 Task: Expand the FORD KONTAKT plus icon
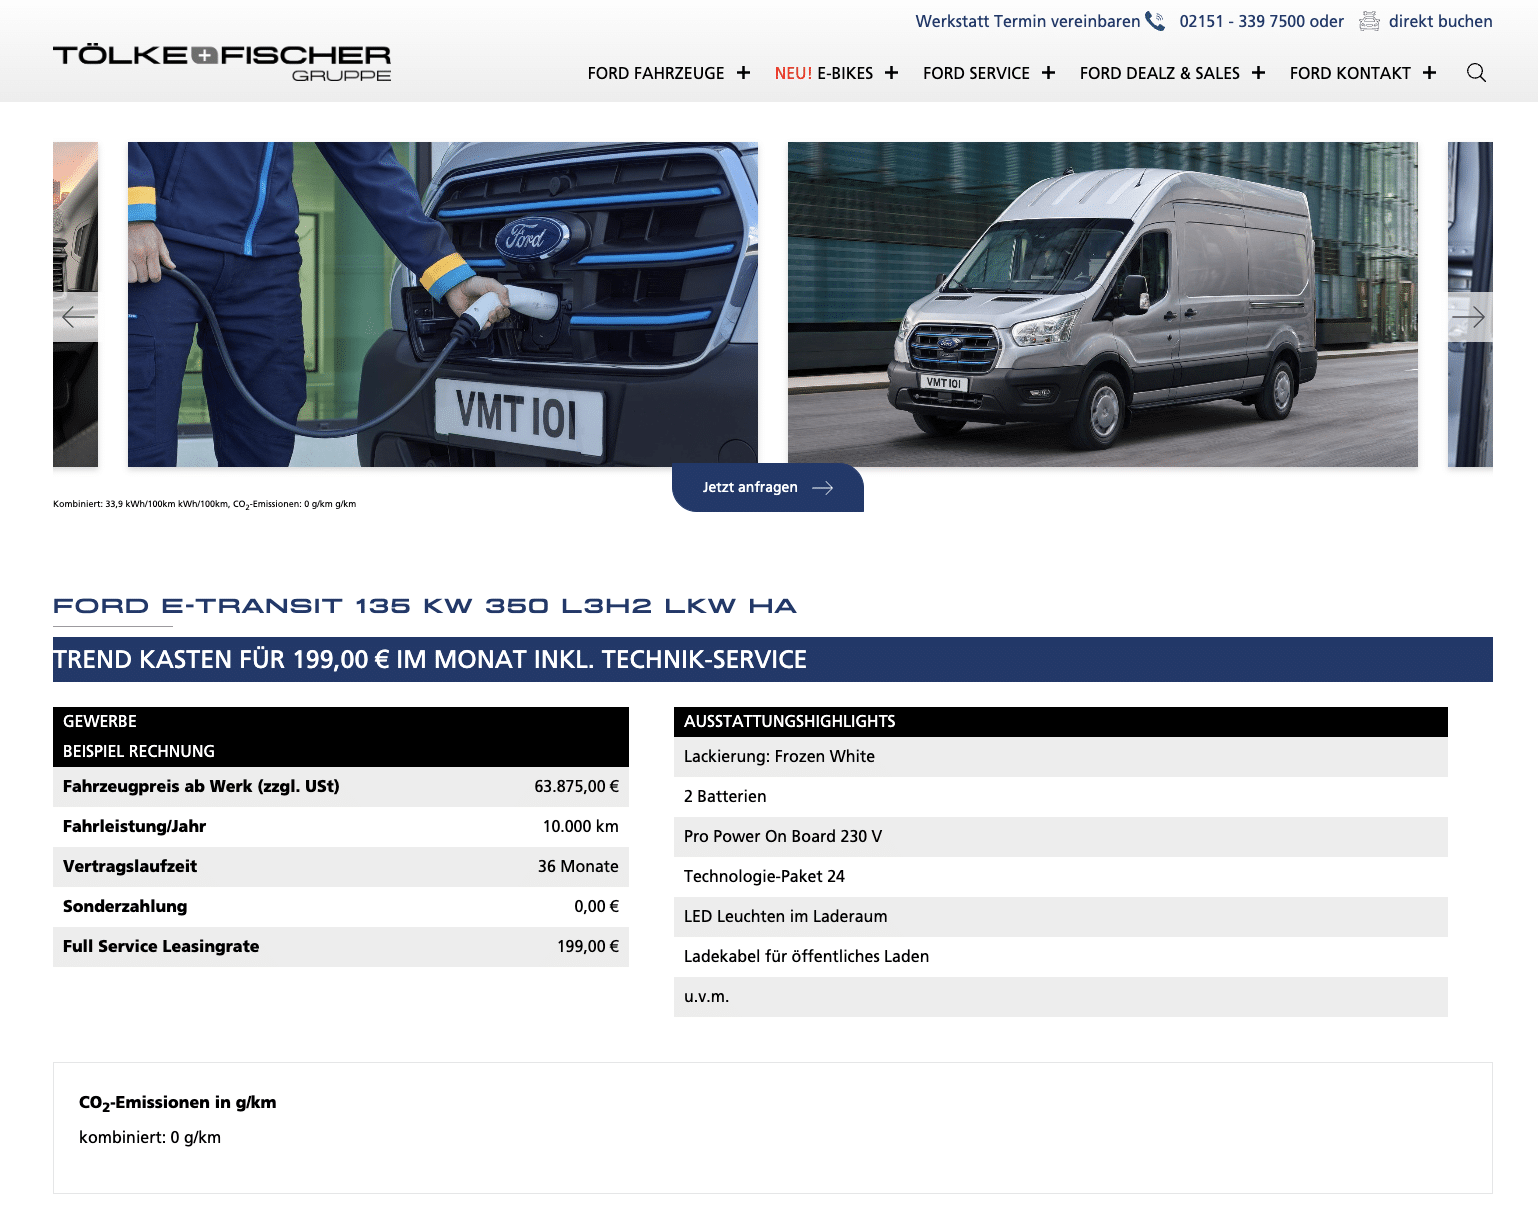pos(1429,73)
